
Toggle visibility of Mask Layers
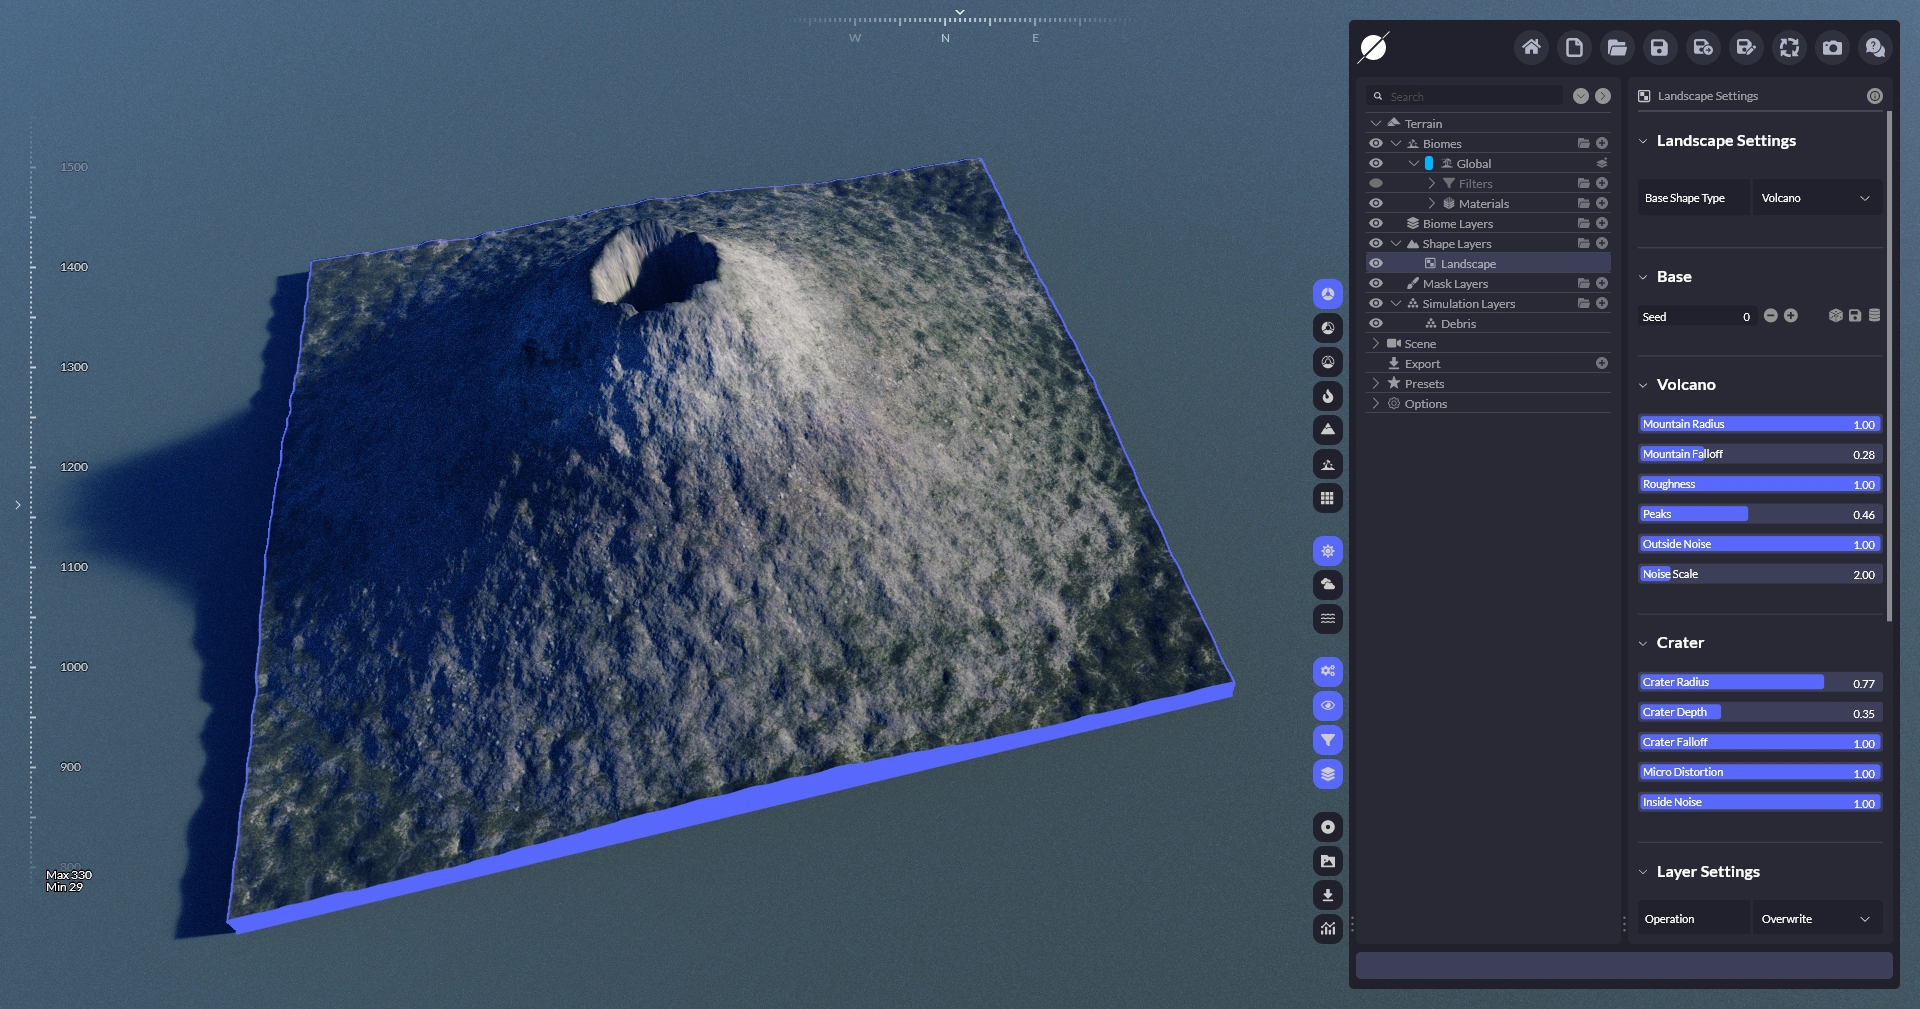[1376, 284]
